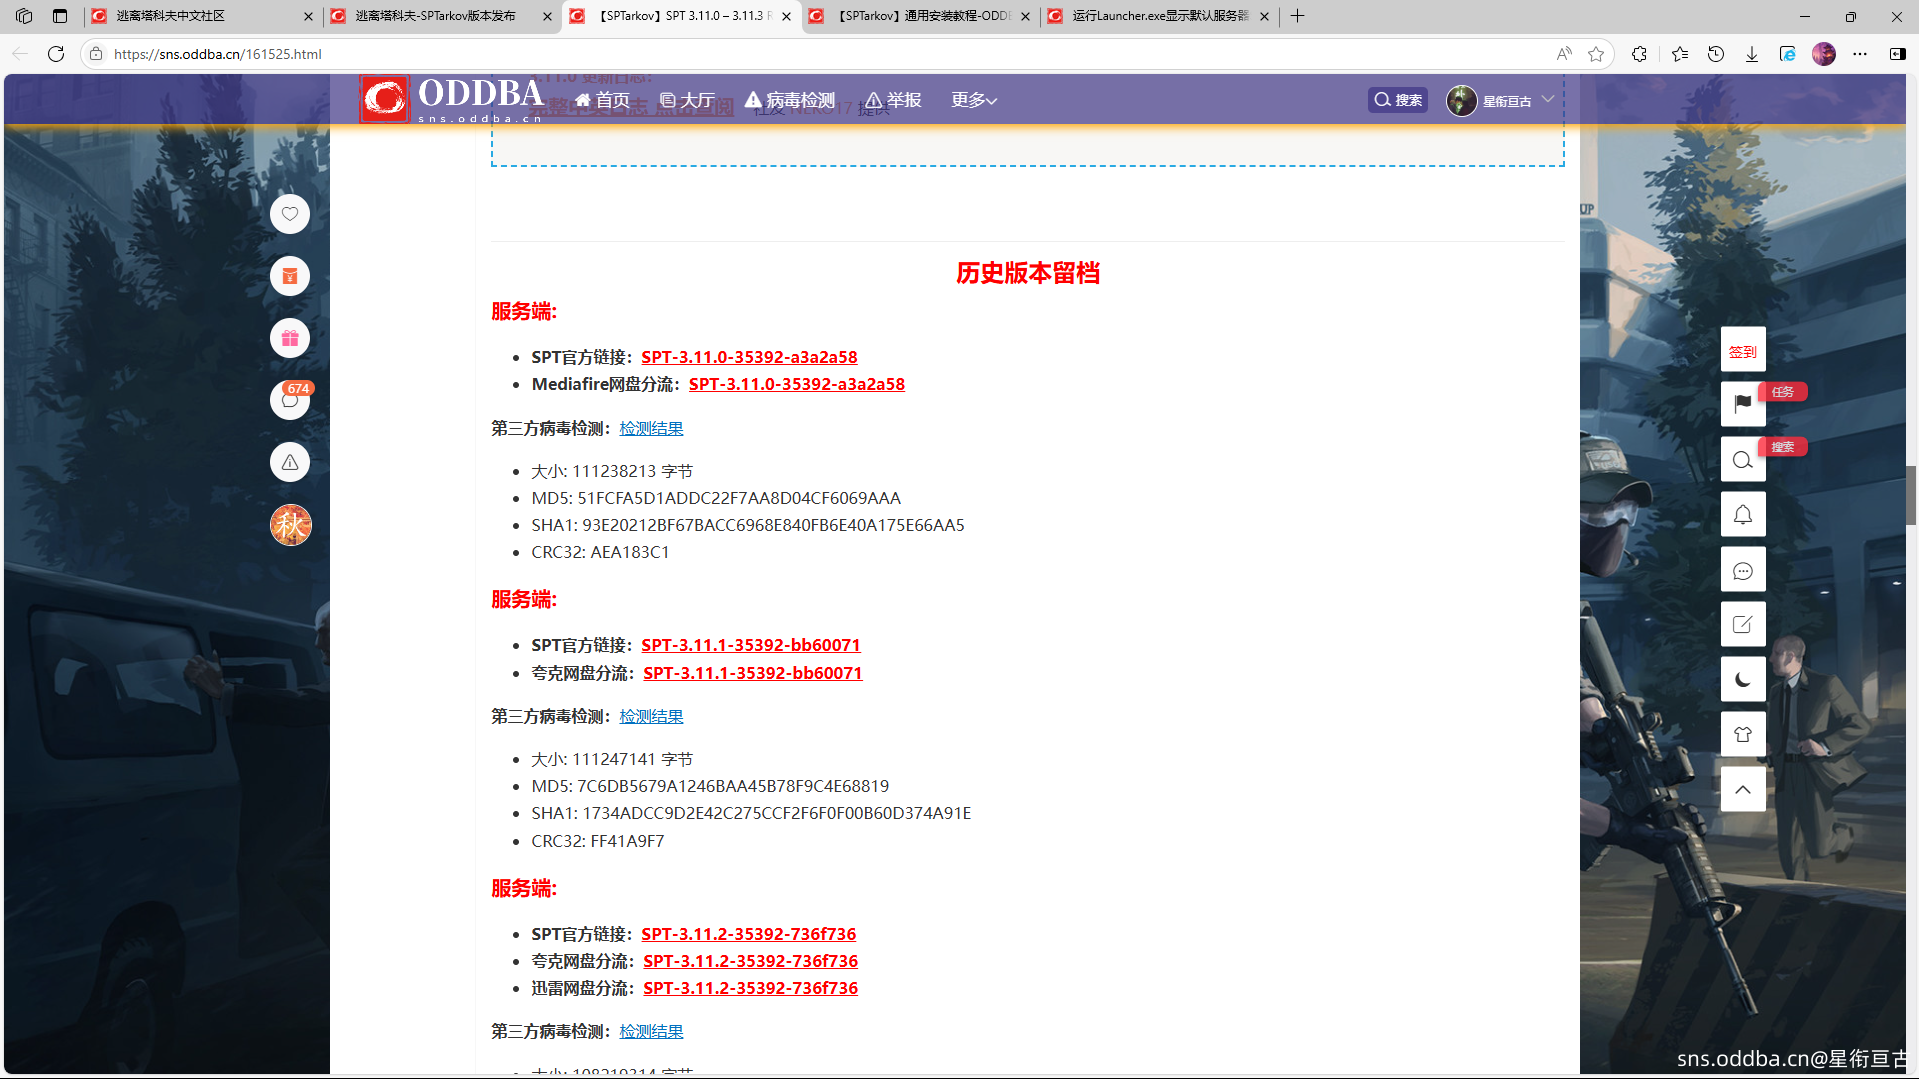Screen dimensions: 1919x1079
Task: Expand user menu chevron beside 星衔亘古
Action: click(x=1548, y=99)
